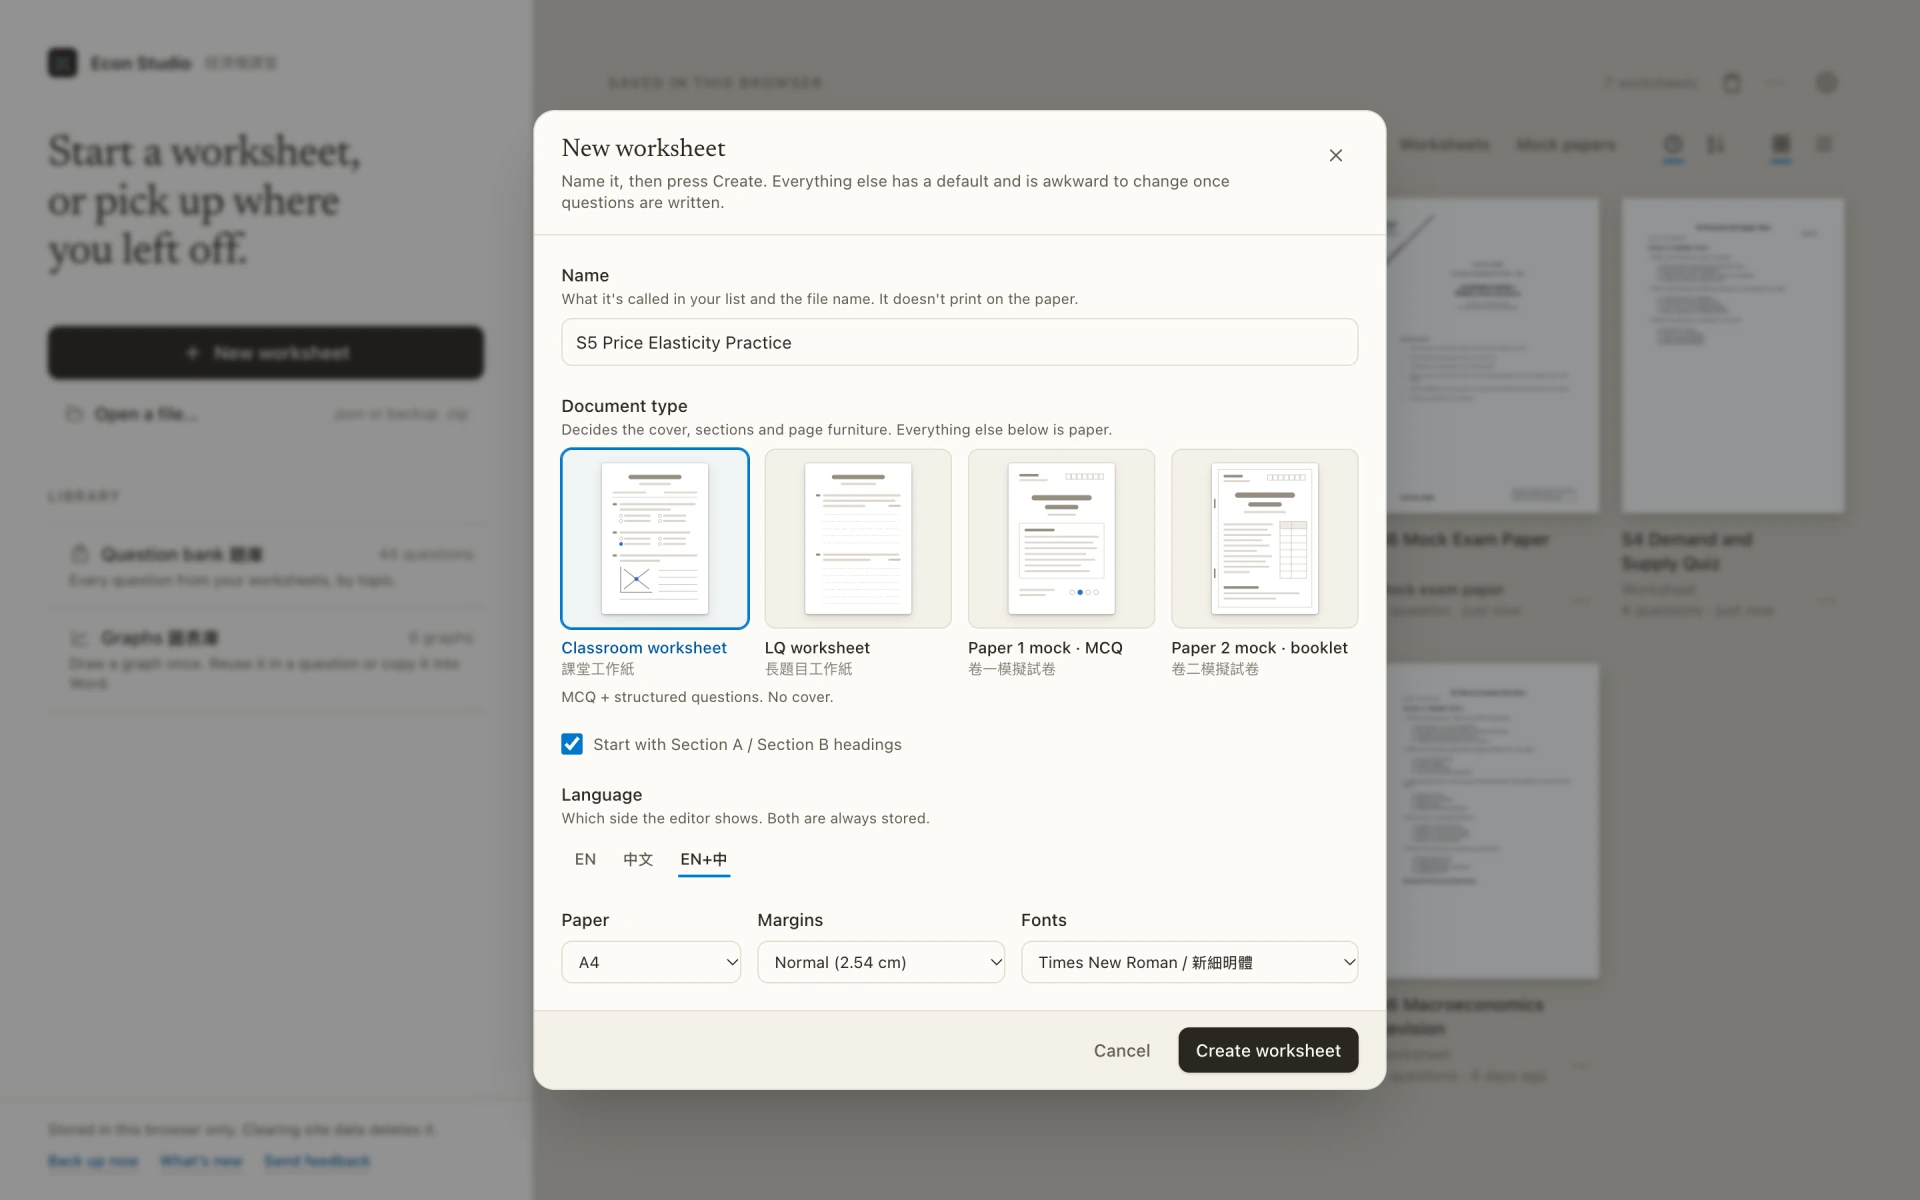Click the Name field with S5 Price Elasticity Practice
The height and width of the screenshot is (1200, 1920).
point(959,342)
